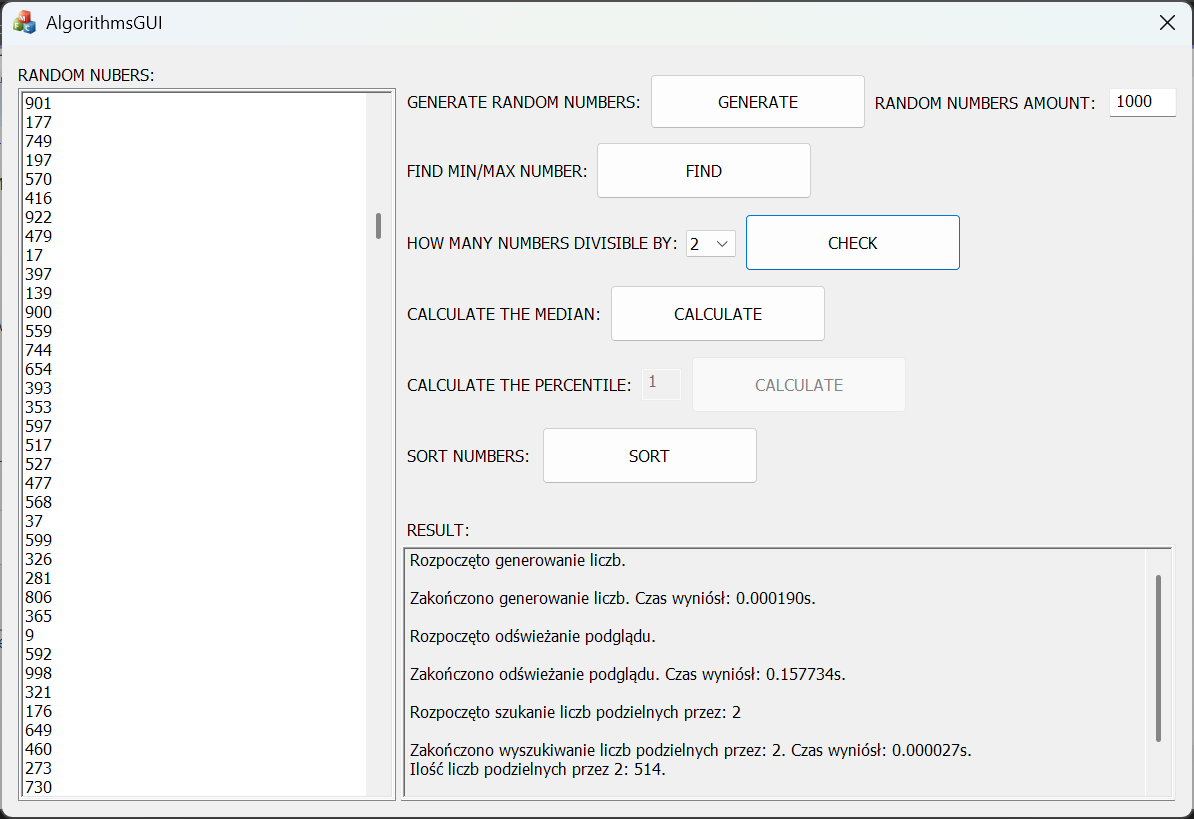The height and width of the screenshot is (819, 1194).
Task: Click the random numbers list scrollbar thumb
Action: (378, 226)
